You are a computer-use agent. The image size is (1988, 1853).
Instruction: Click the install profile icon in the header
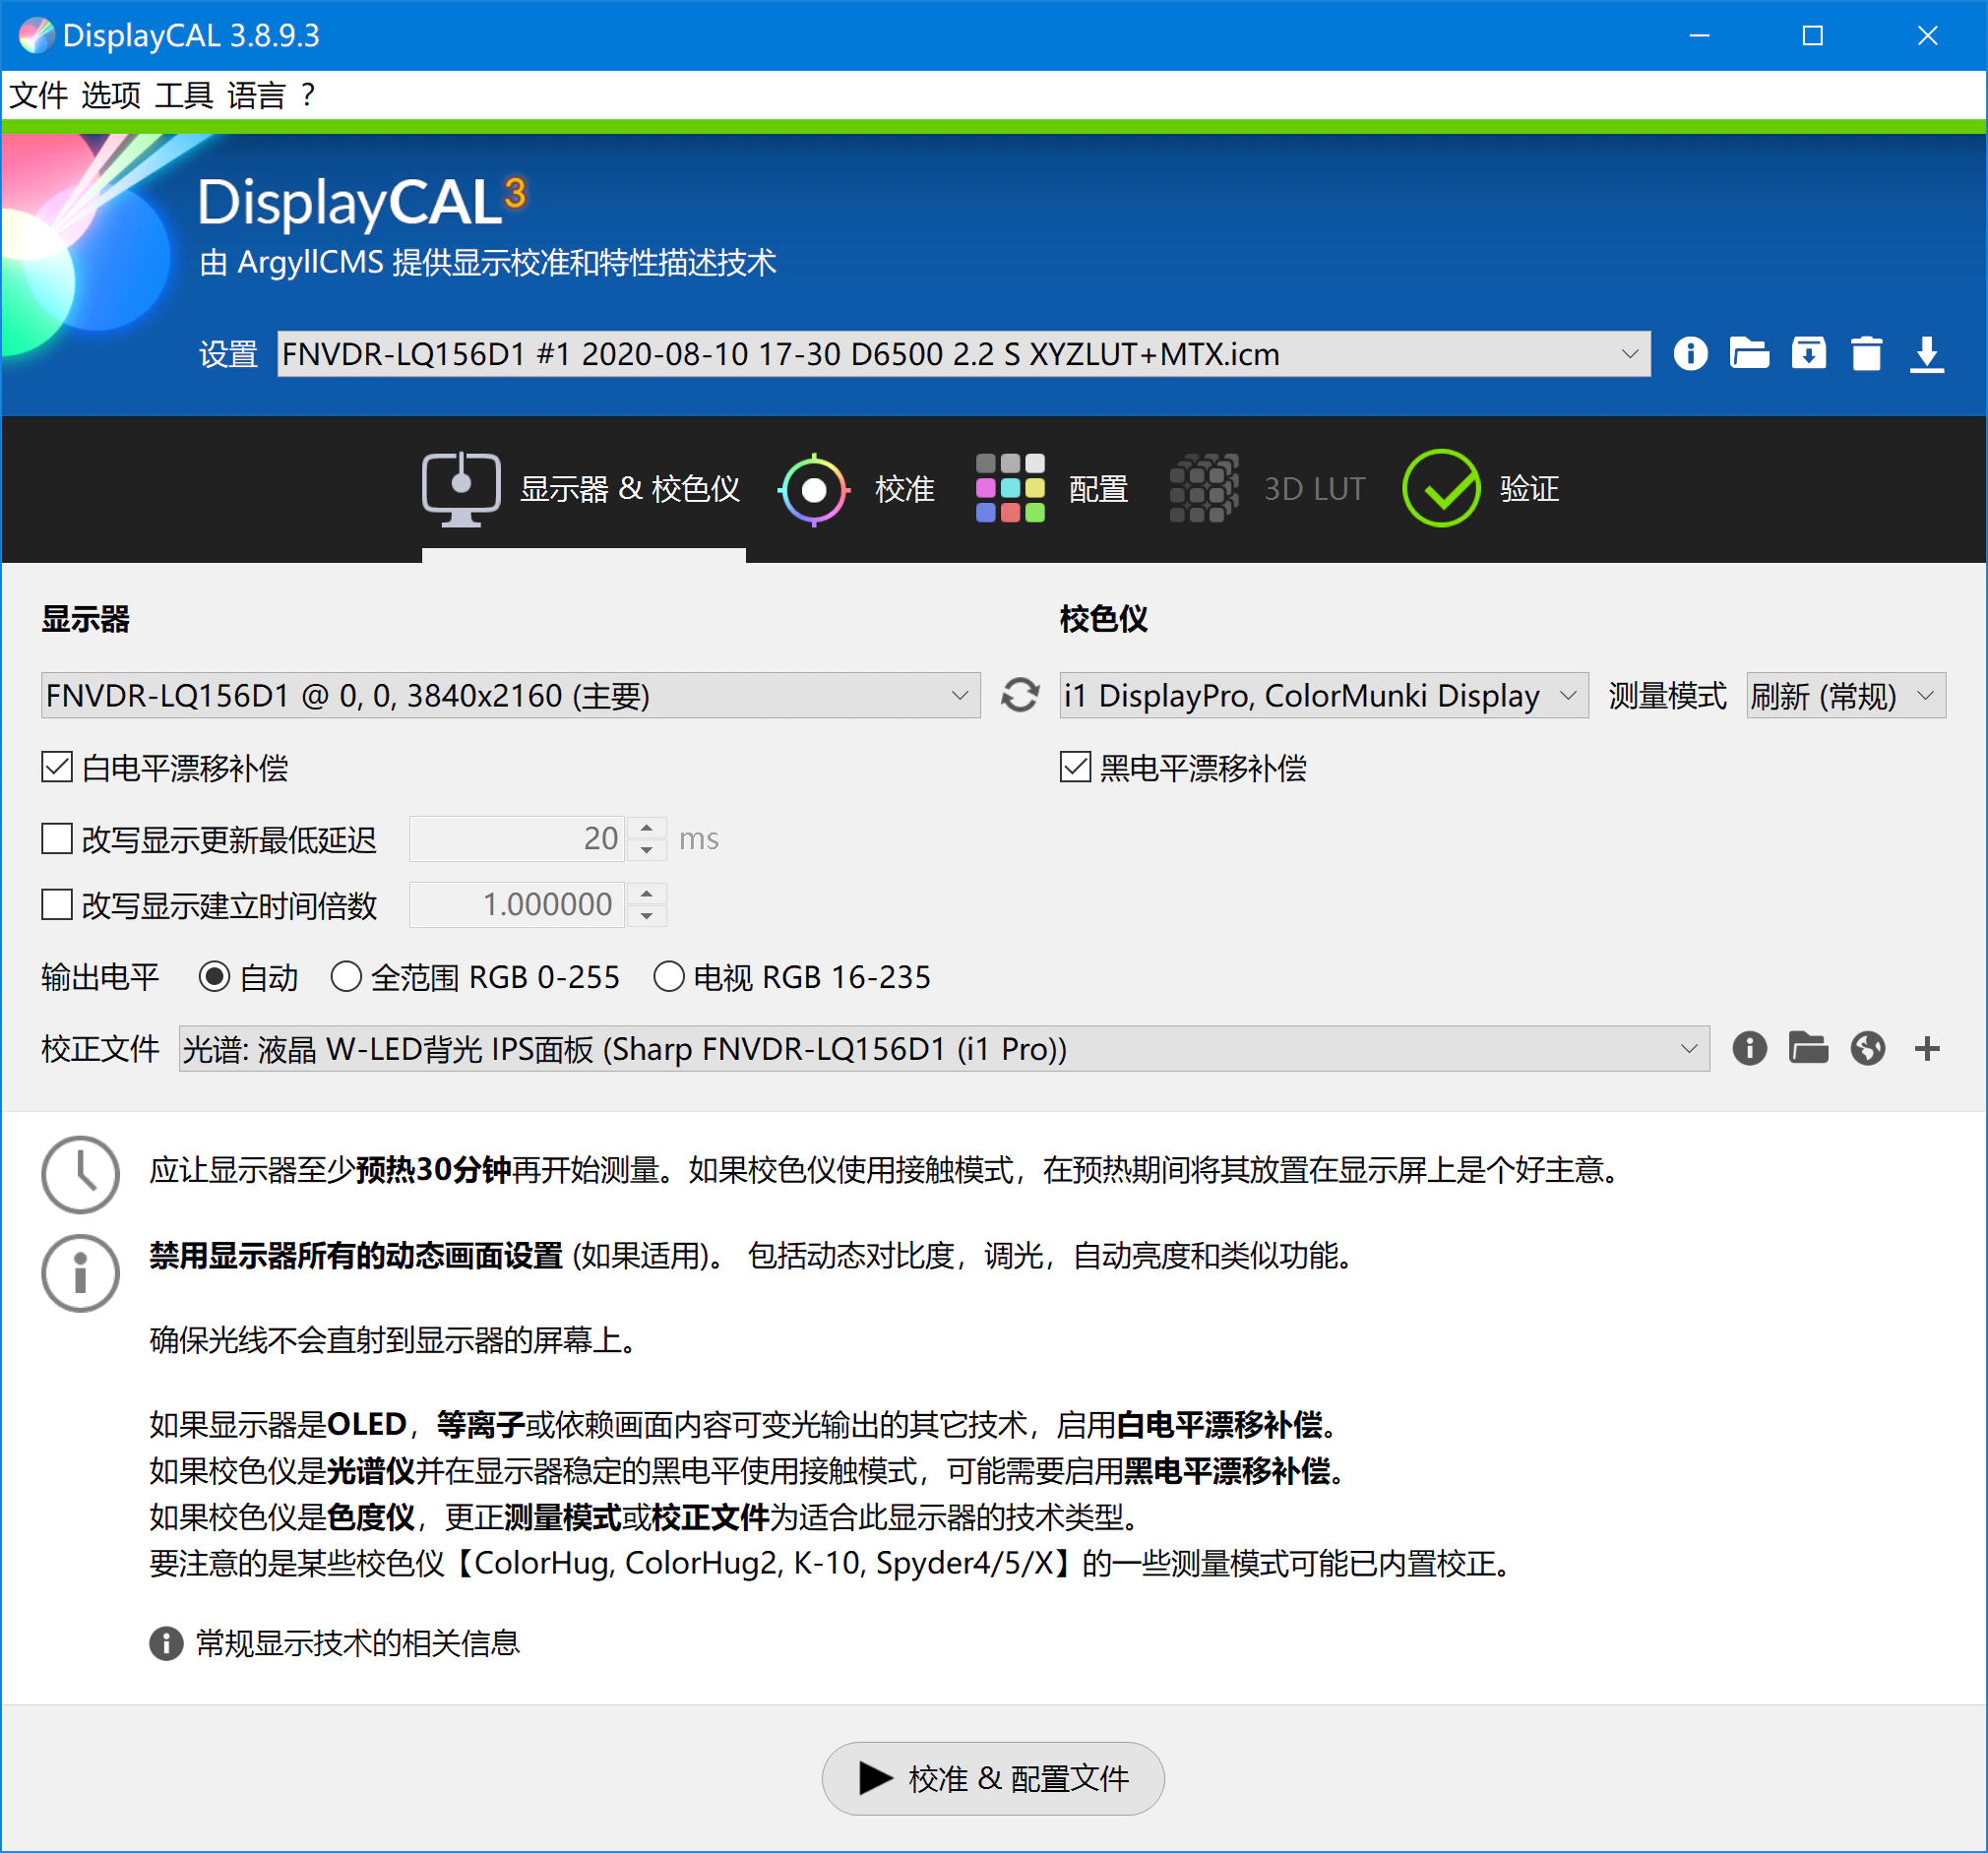[1808, 354]
